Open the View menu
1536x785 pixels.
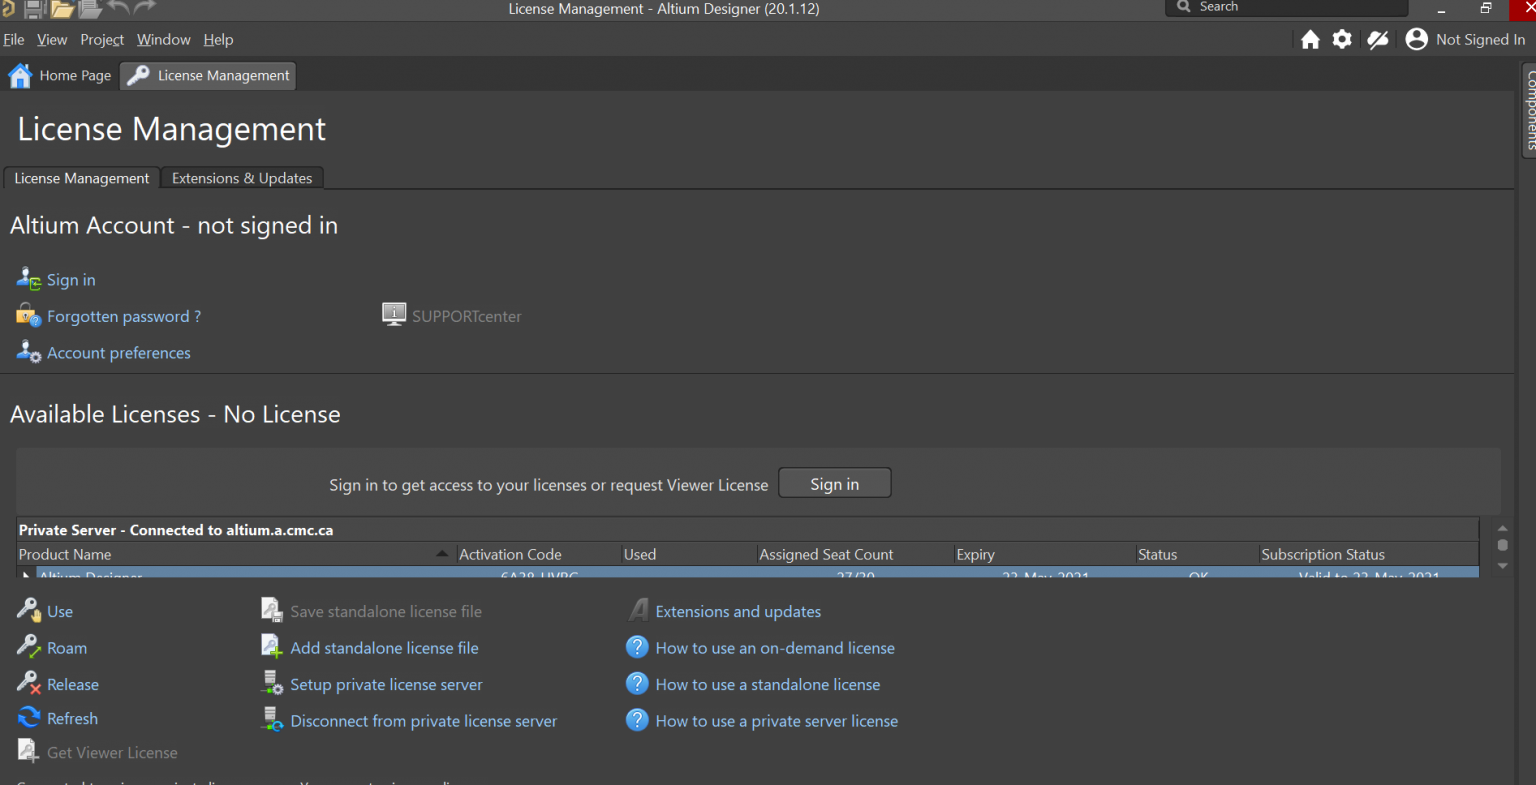[x=52, y=40]
